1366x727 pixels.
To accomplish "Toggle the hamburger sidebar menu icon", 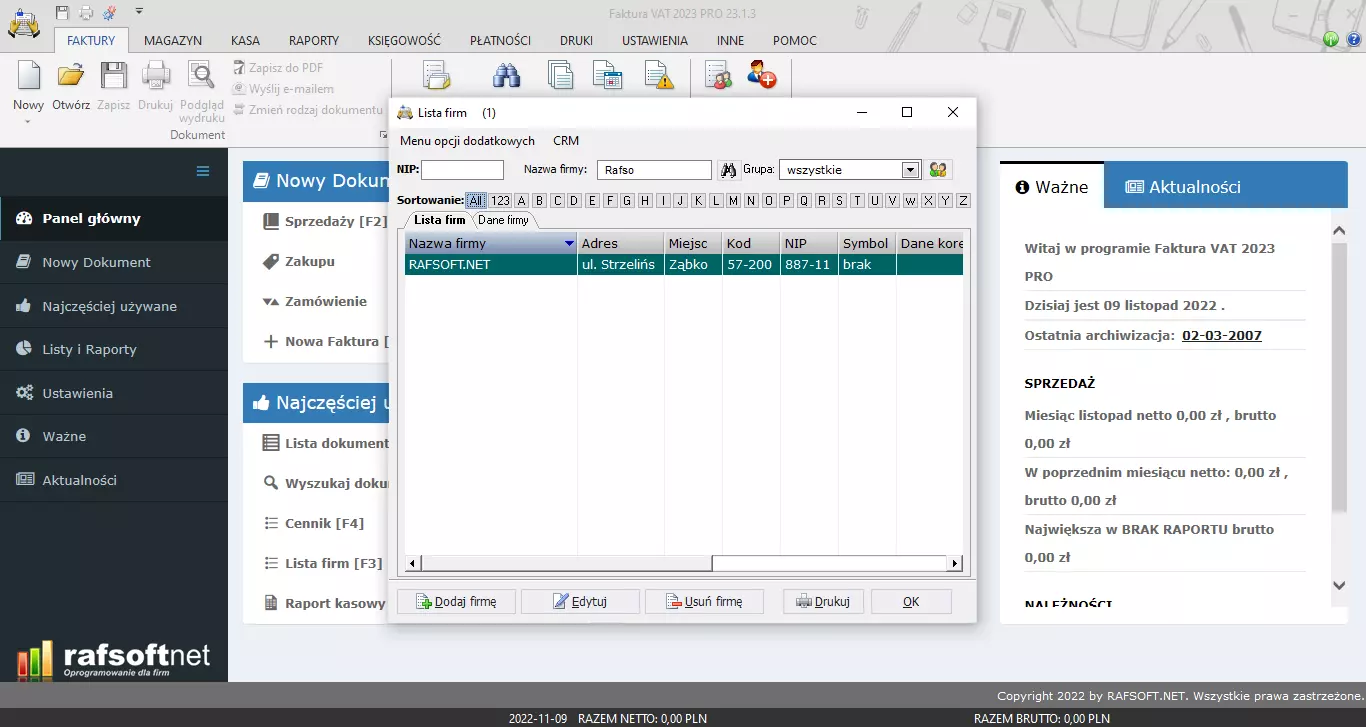I will point(203,171).
